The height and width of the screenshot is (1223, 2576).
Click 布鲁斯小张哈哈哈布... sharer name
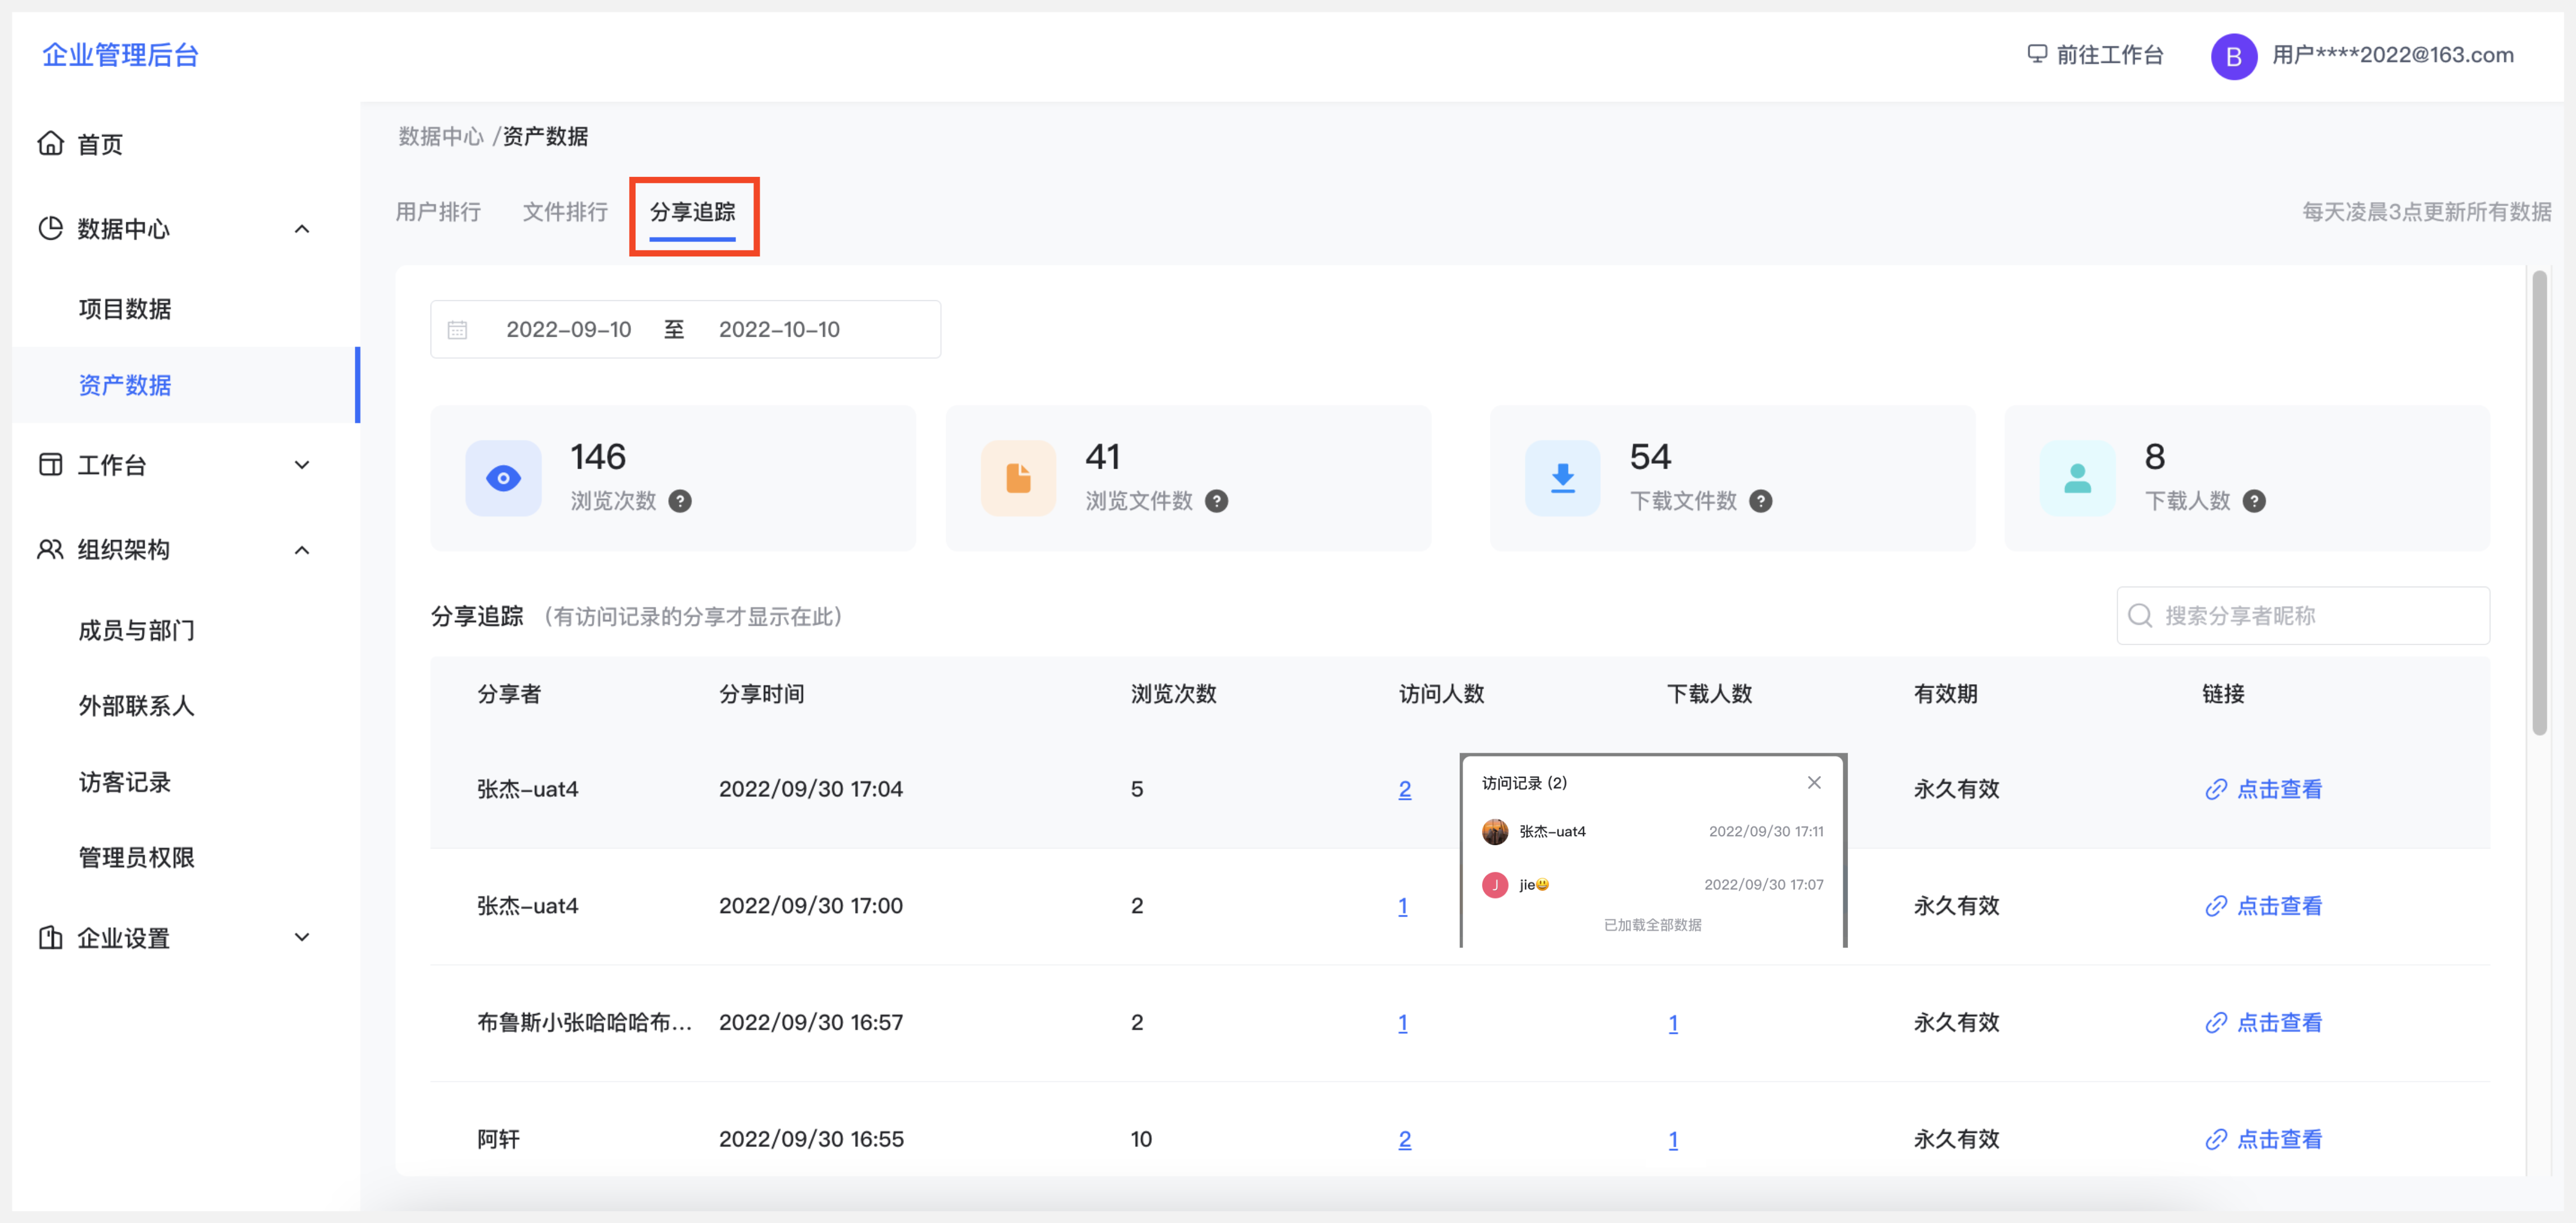point(585,1024)
